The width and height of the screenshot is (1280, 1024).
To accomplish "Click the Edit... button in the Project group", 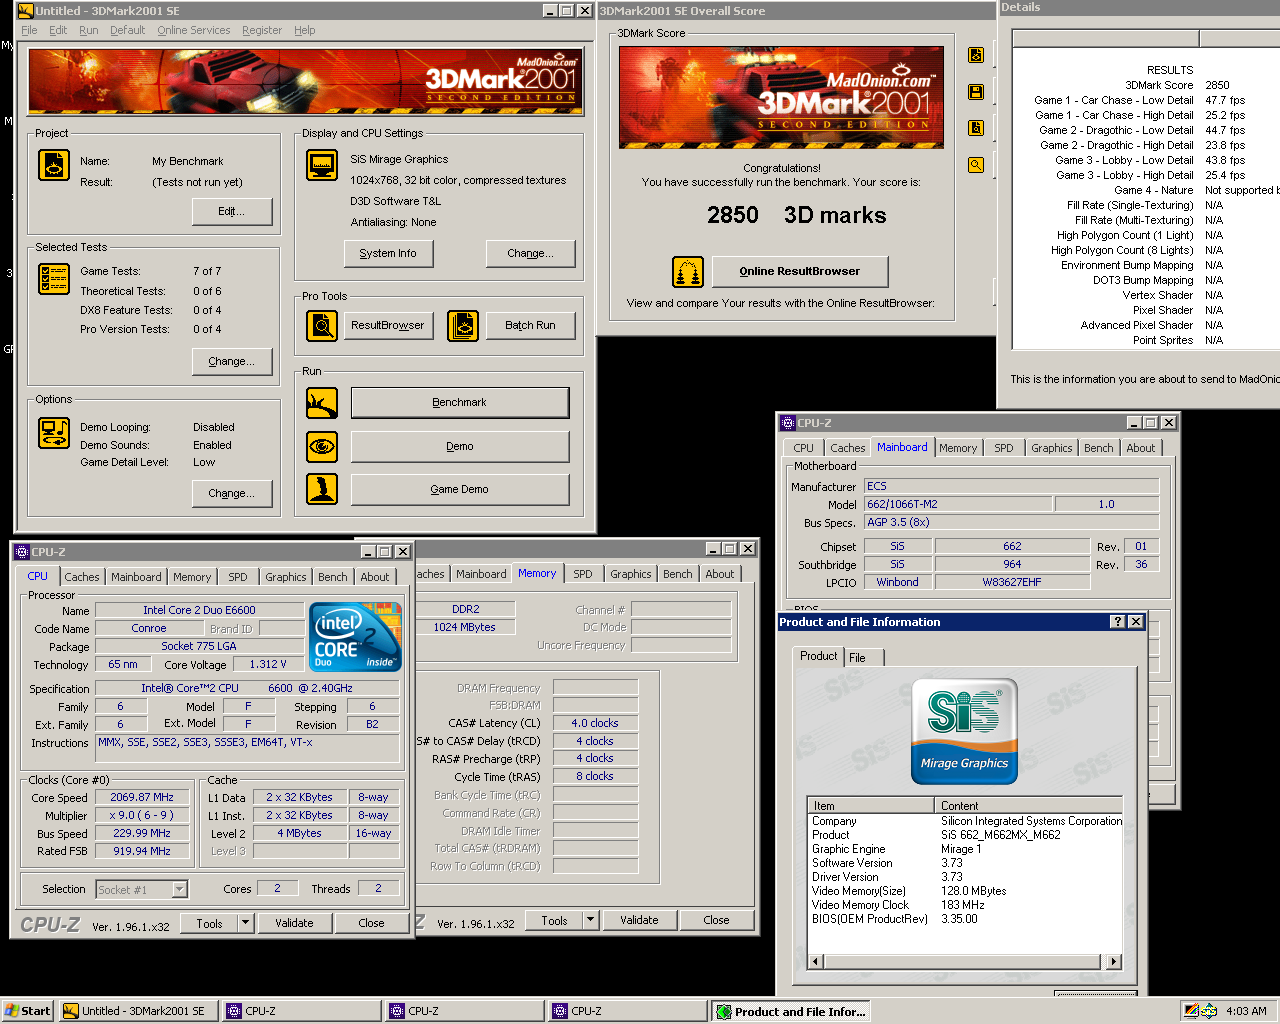I will [x=232, y=211].
